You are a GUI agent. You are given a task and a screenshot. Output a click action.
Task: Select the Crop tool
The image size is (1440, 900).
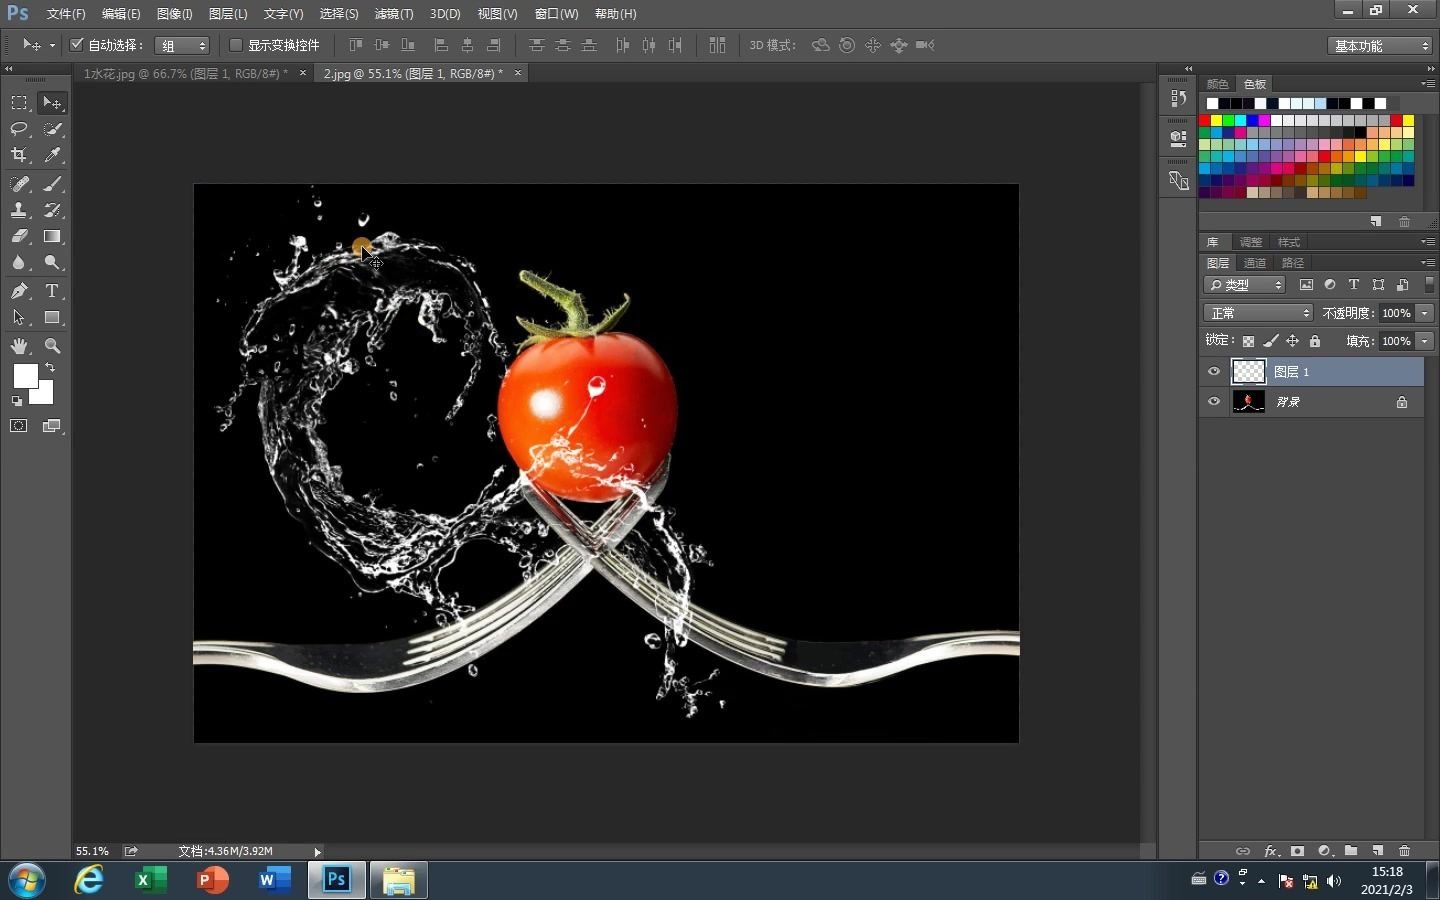pyautogui.click(x=19, y=155)
